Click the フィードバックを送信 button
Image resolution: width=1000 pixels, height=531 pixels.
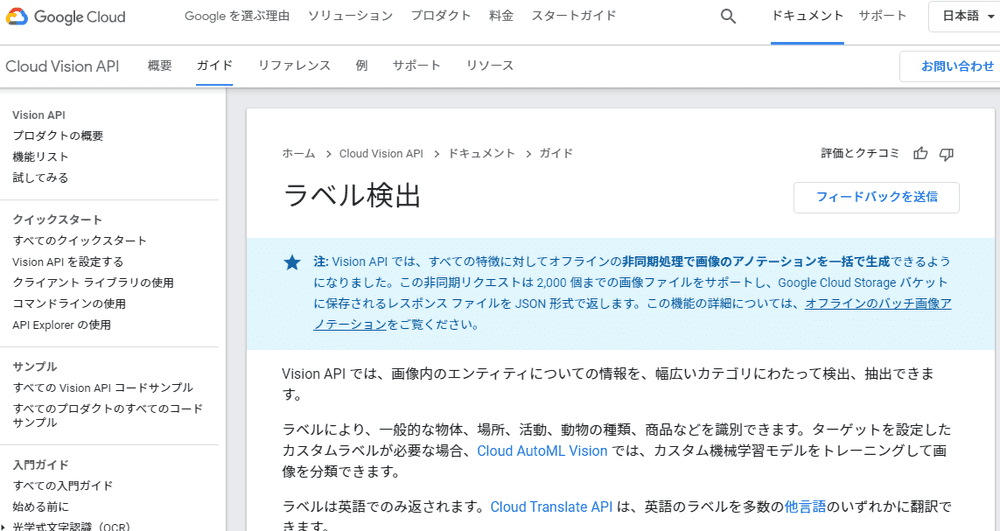coord(876,197)
